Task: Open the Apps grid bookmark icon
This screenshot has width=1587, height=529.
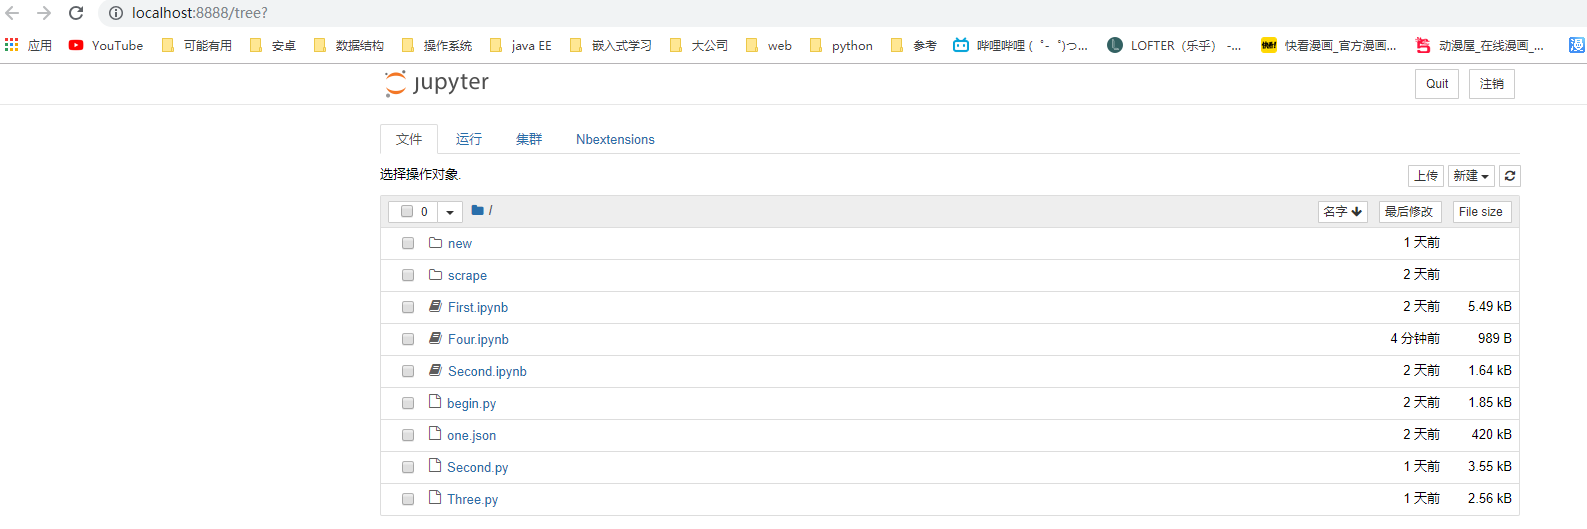Action: (x=12, y=45)
